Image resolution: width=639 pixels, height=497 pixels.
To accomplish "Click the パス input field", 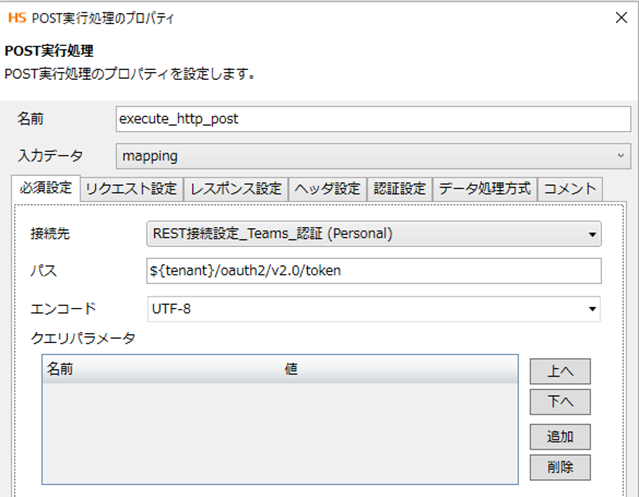I will point(374,271).
